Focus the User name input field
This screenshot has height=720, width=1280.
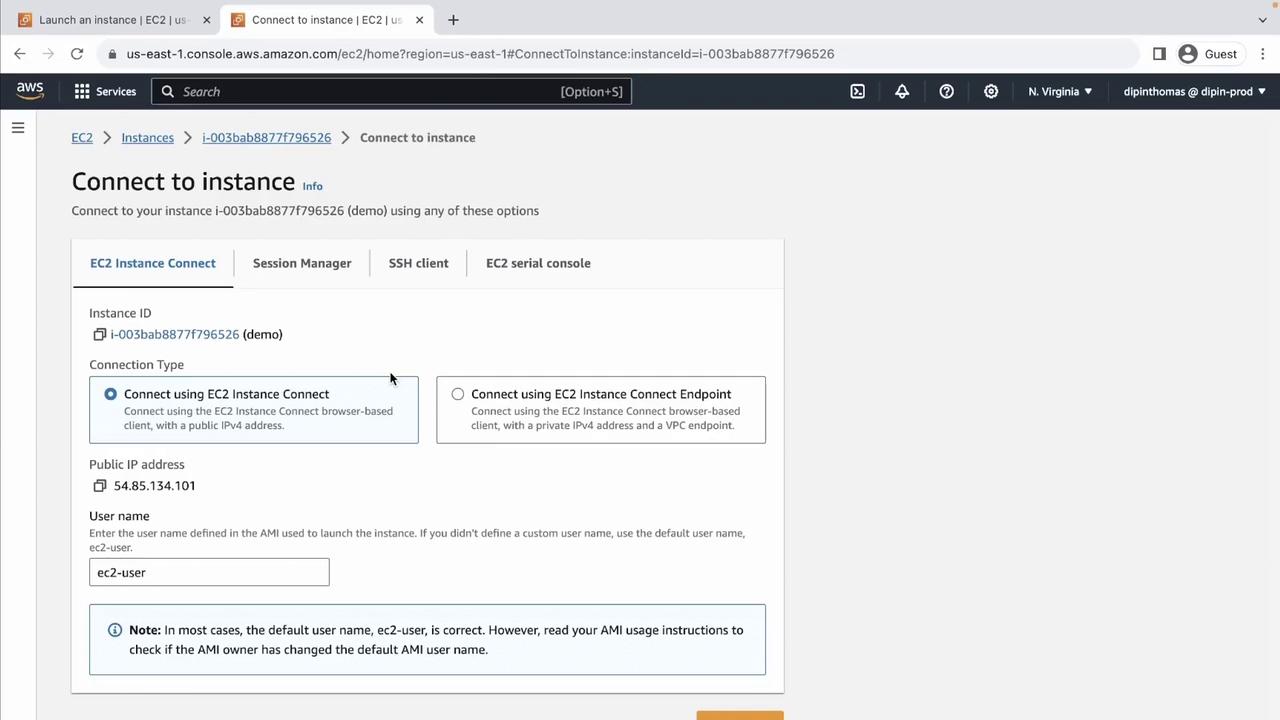[209, 572]
